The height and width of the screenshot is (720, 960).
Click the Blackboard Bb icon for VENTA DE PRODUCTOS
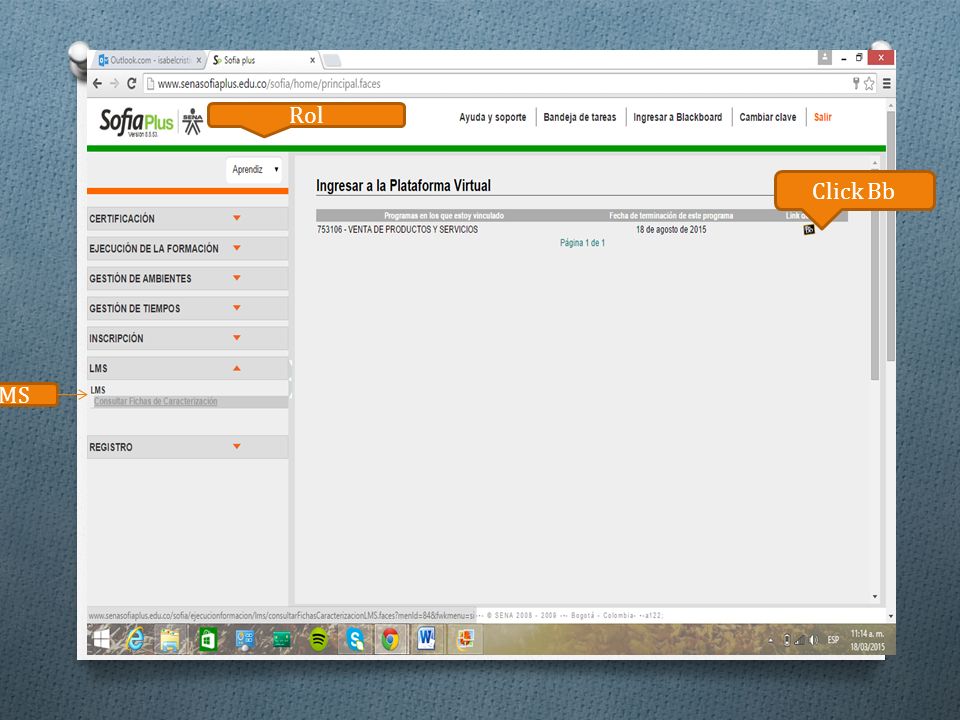pyautogui.click(x=809, y=230)
